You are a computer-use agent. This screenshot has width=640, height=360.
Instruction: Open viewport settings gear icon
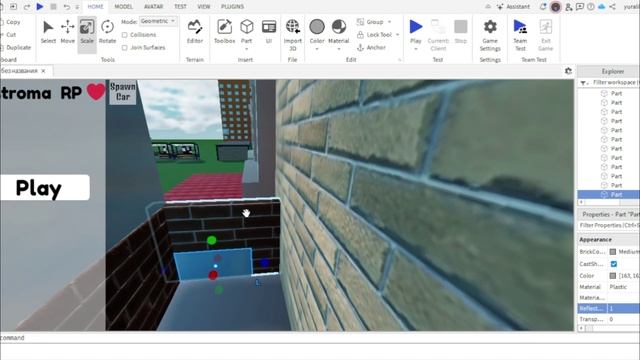pyautogui.click(x=568, y=71)
